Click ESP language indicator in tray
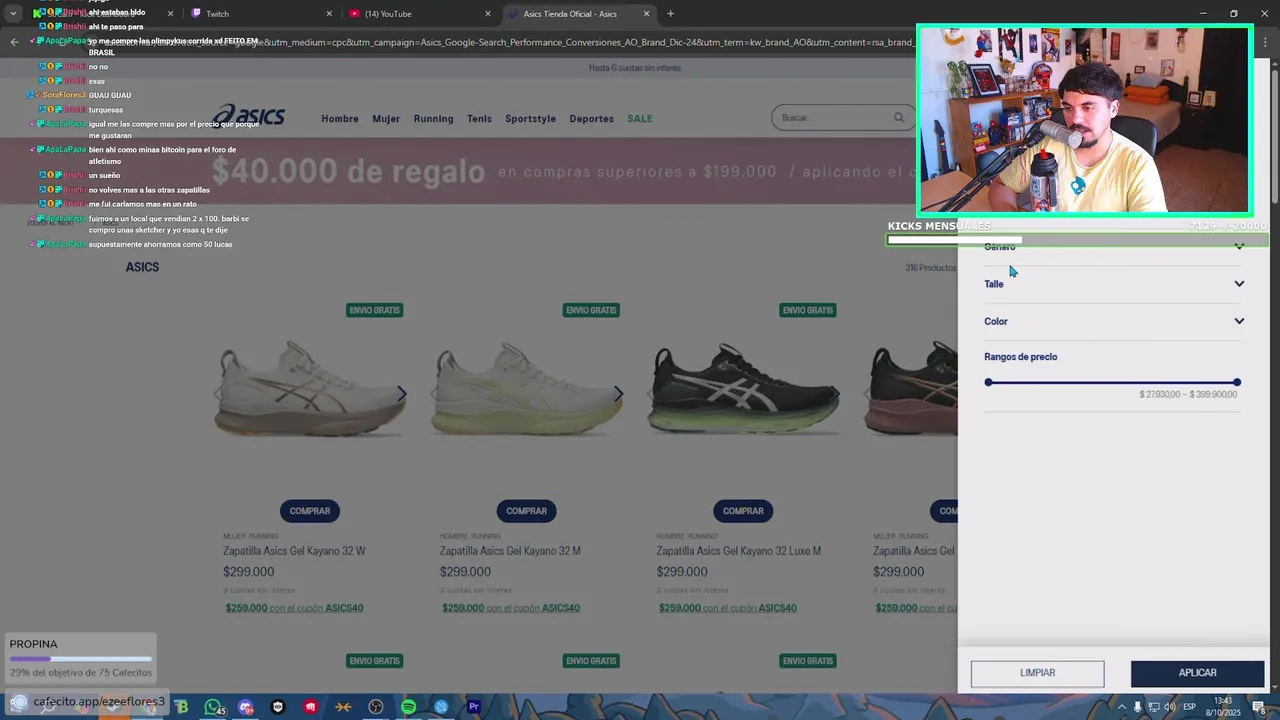 tap(1192, 707)
